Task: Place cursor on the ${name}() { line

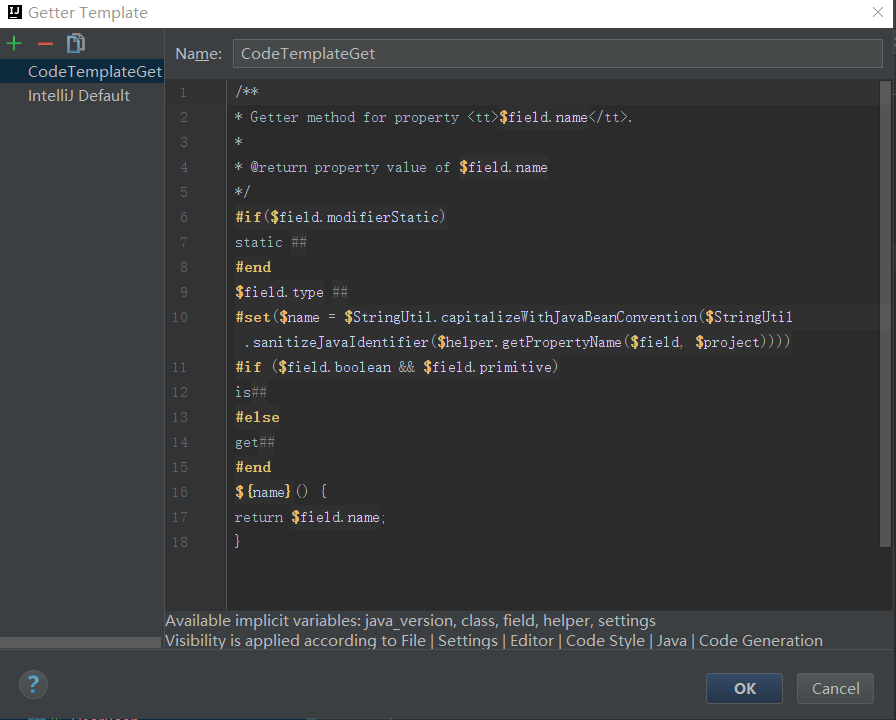Action: [x=281, y=492]
